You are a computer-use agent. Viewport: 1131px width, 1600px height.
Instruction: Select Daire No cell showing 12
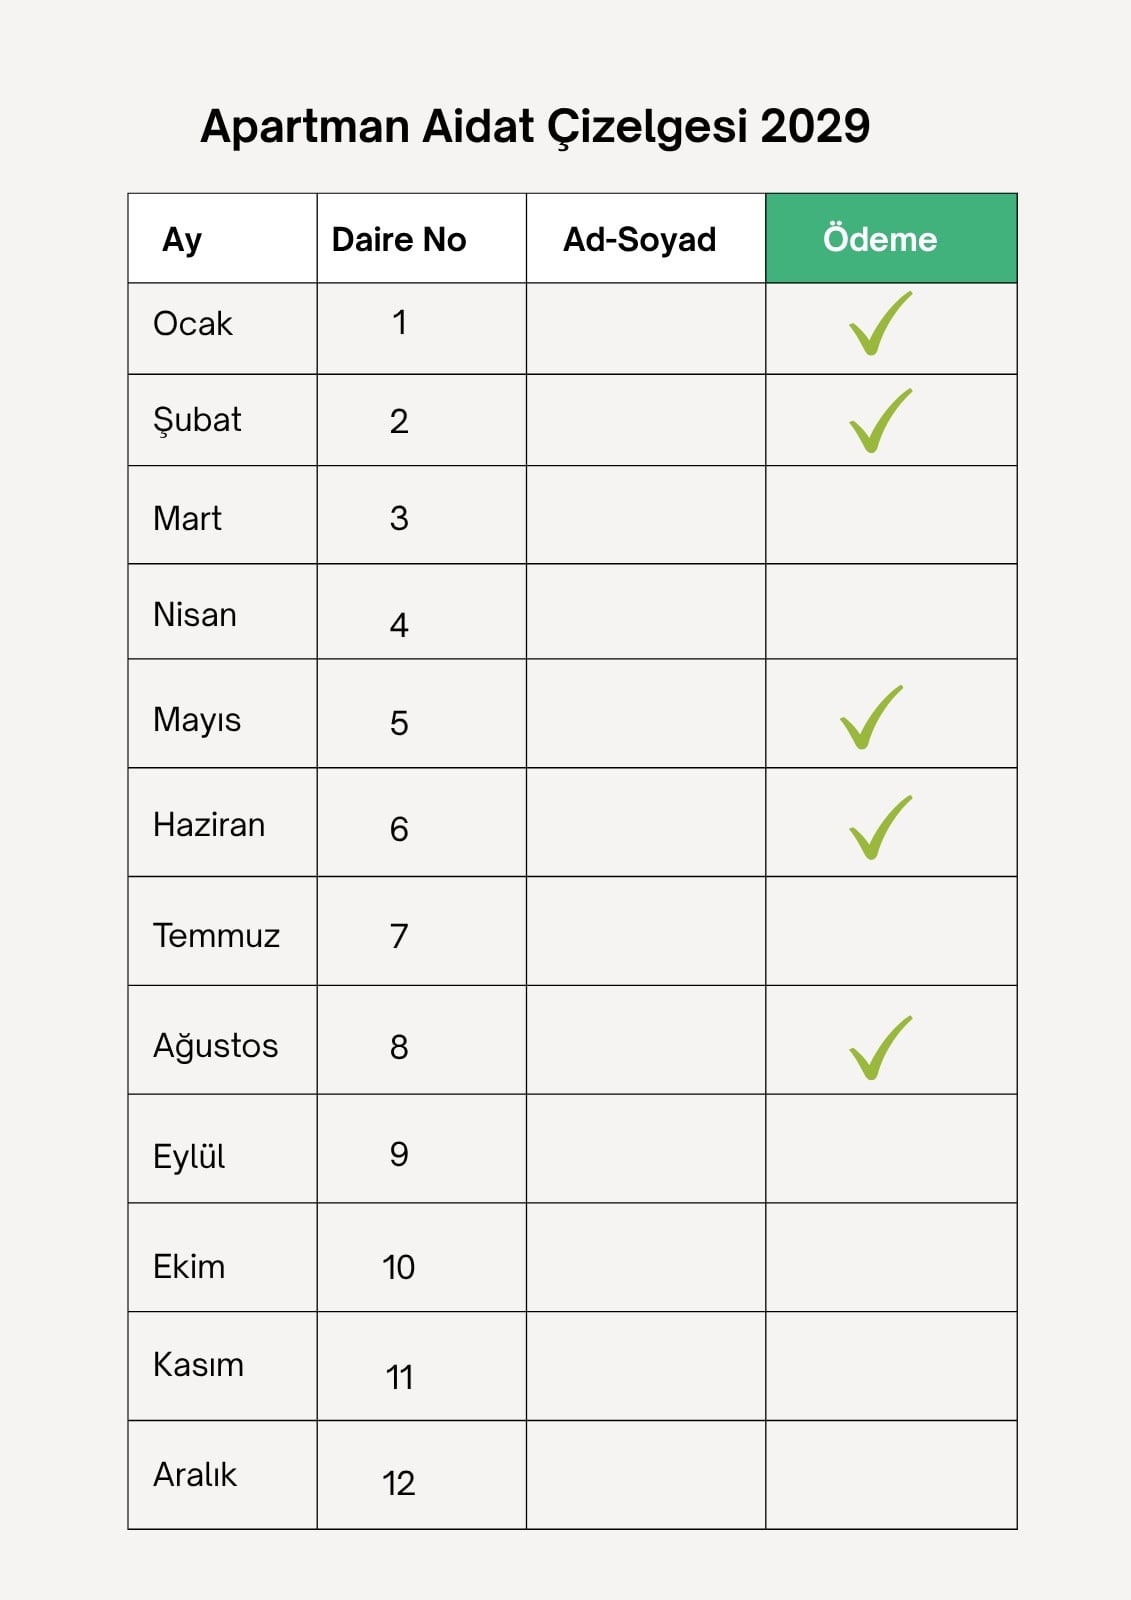422,1475
